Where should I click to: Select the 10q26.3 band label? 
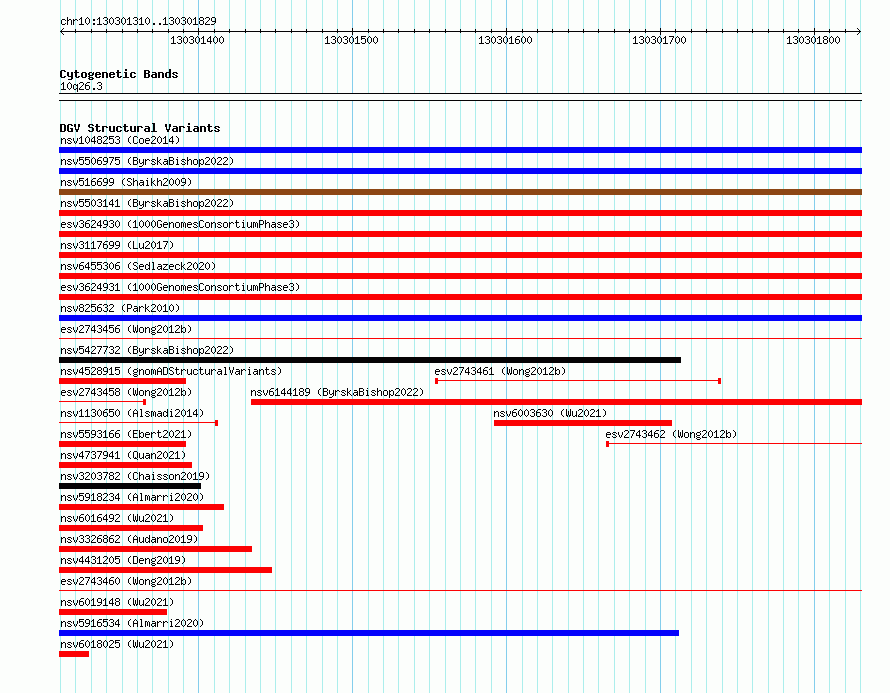81,86
